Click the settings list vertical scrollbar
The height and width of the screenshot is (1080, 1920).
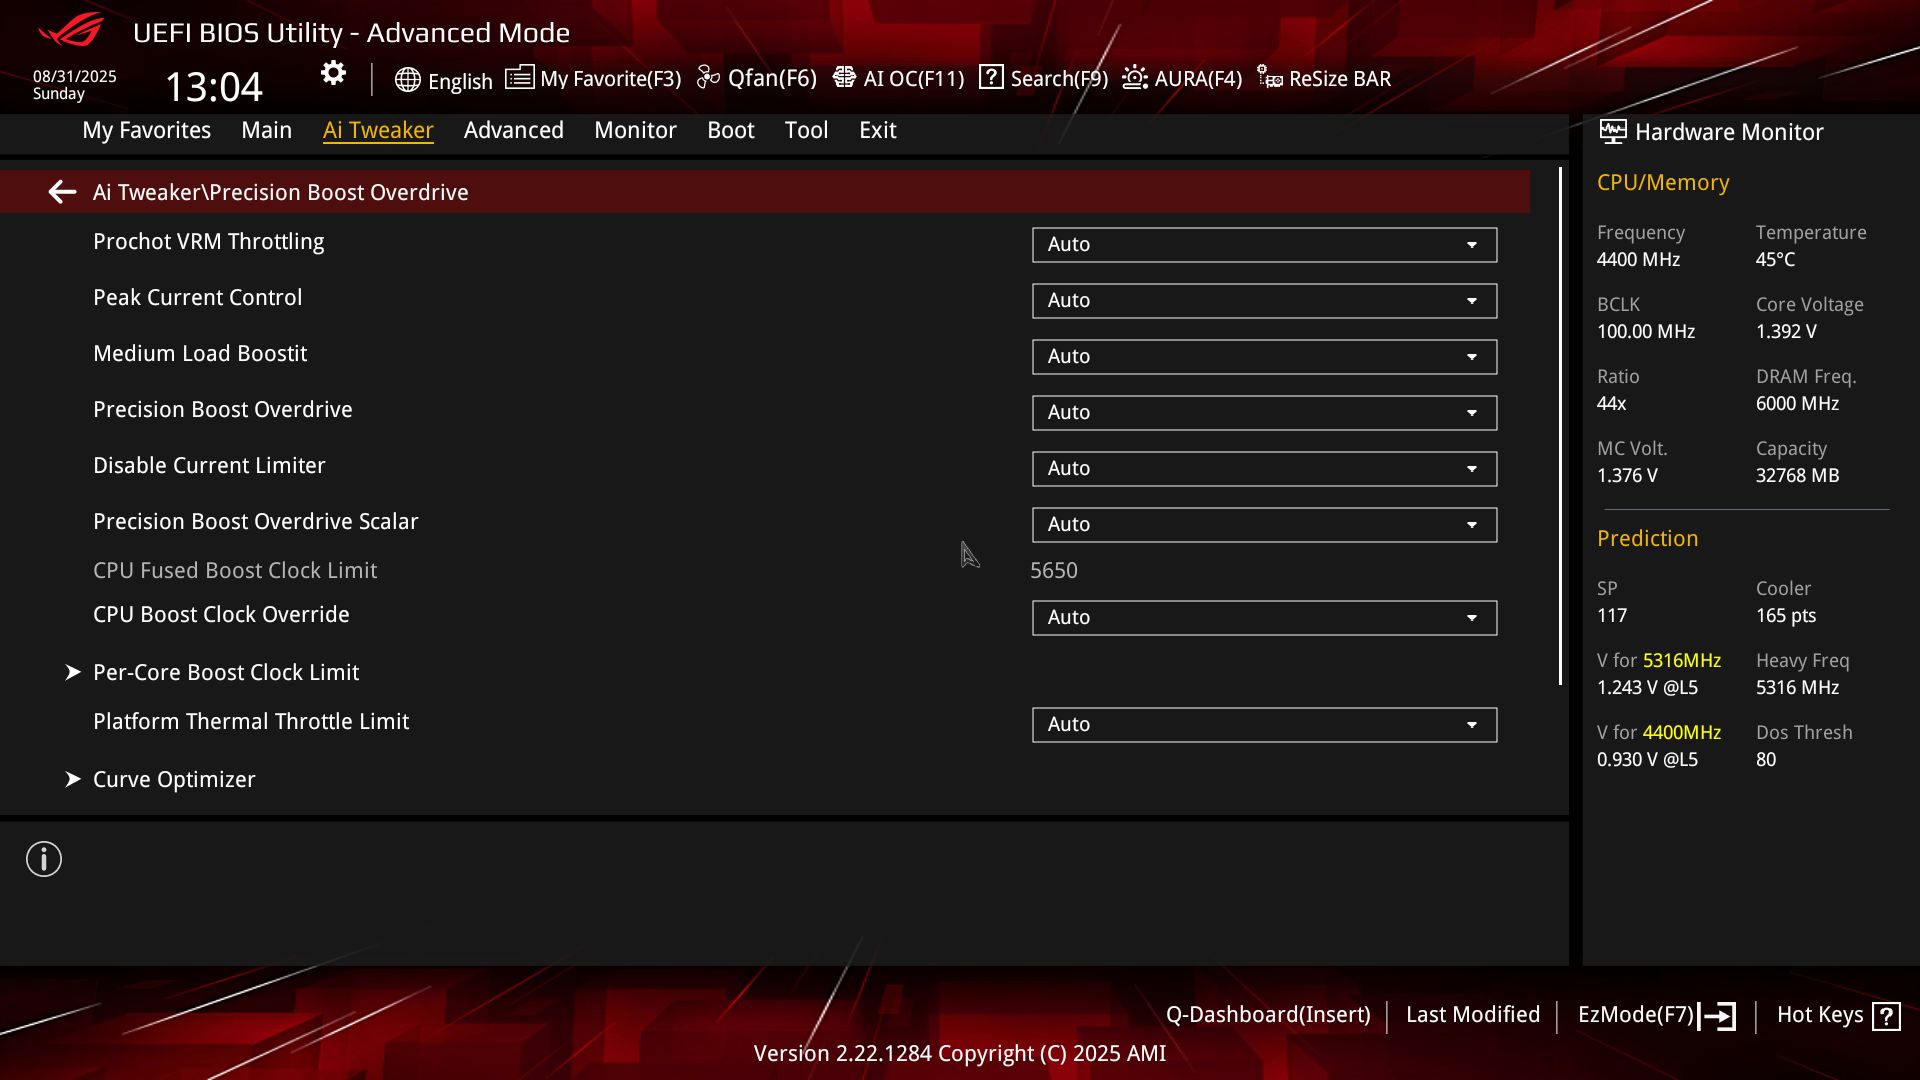click(1560, 426)
